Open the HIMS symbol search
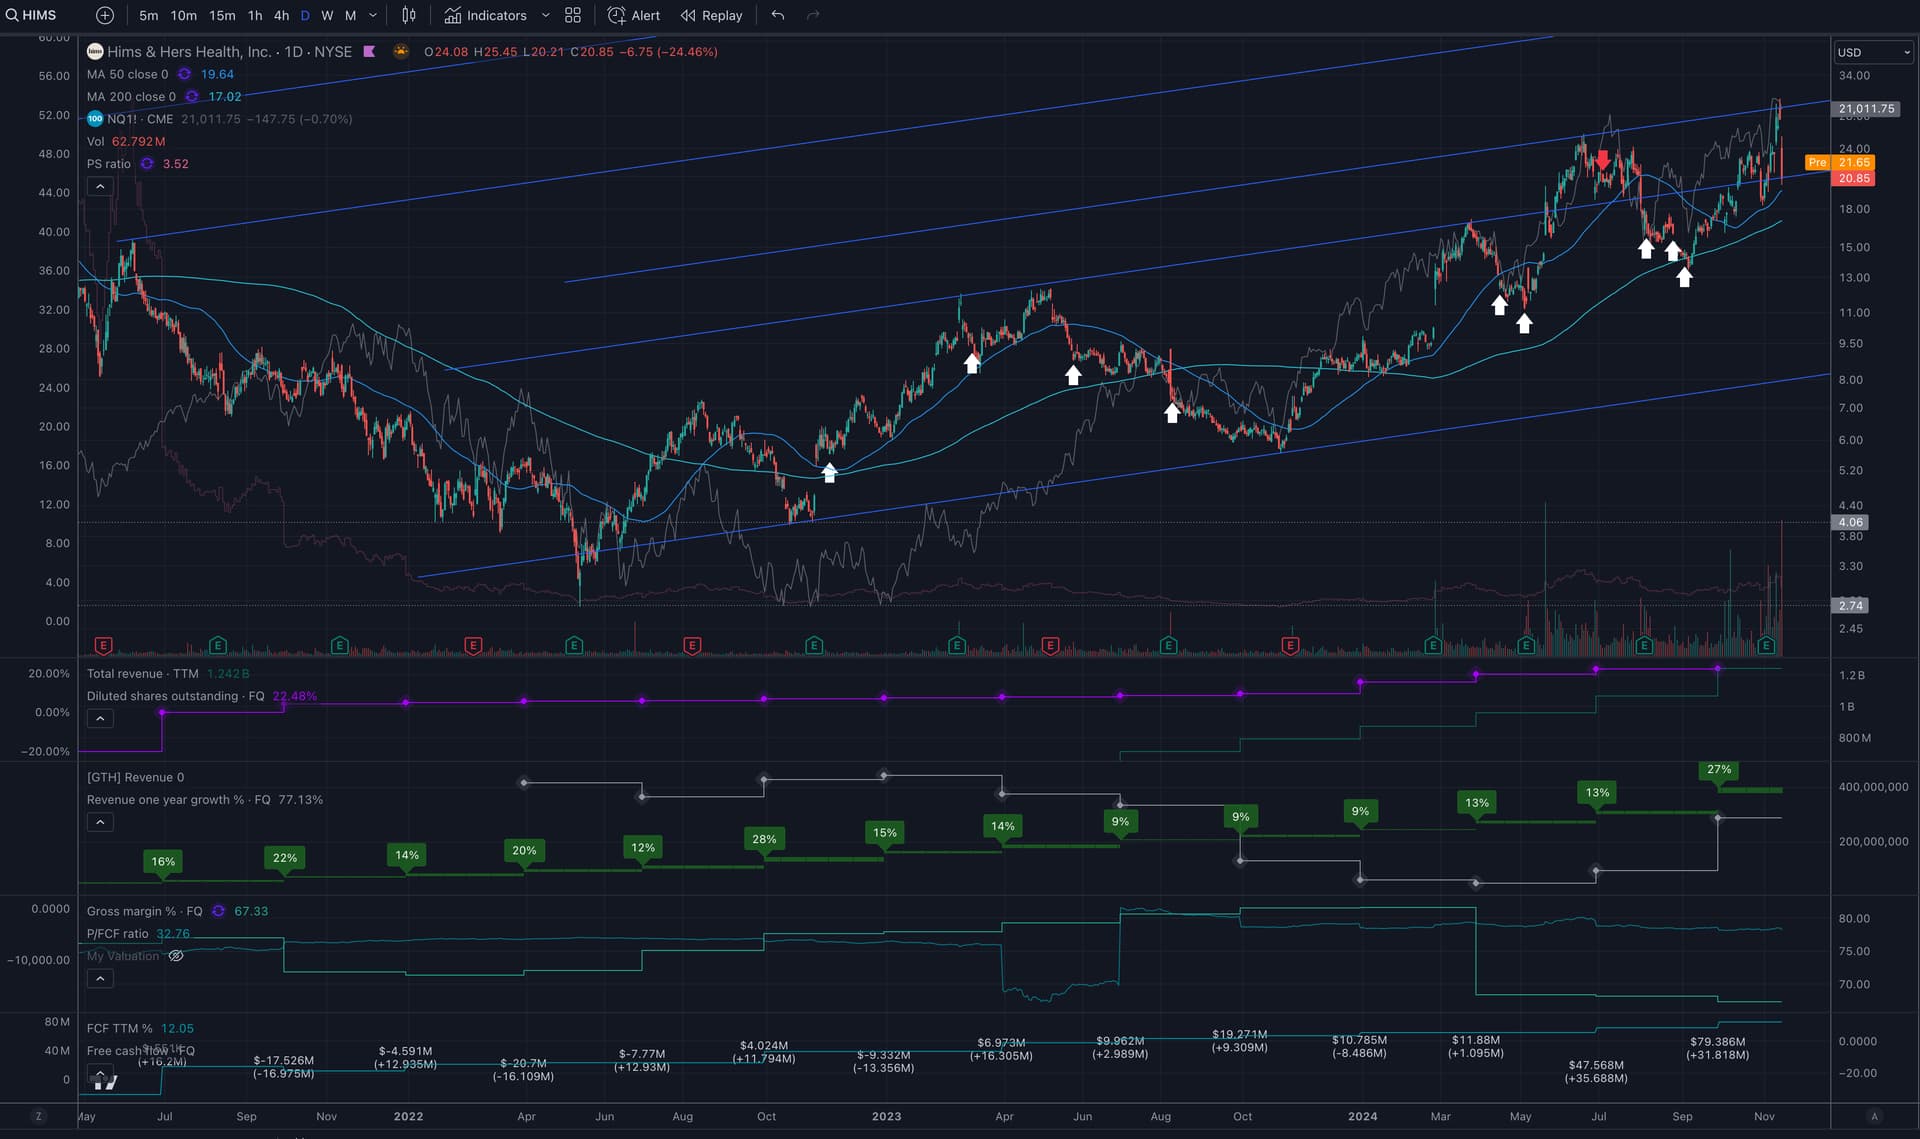 (x=32, y=15)
